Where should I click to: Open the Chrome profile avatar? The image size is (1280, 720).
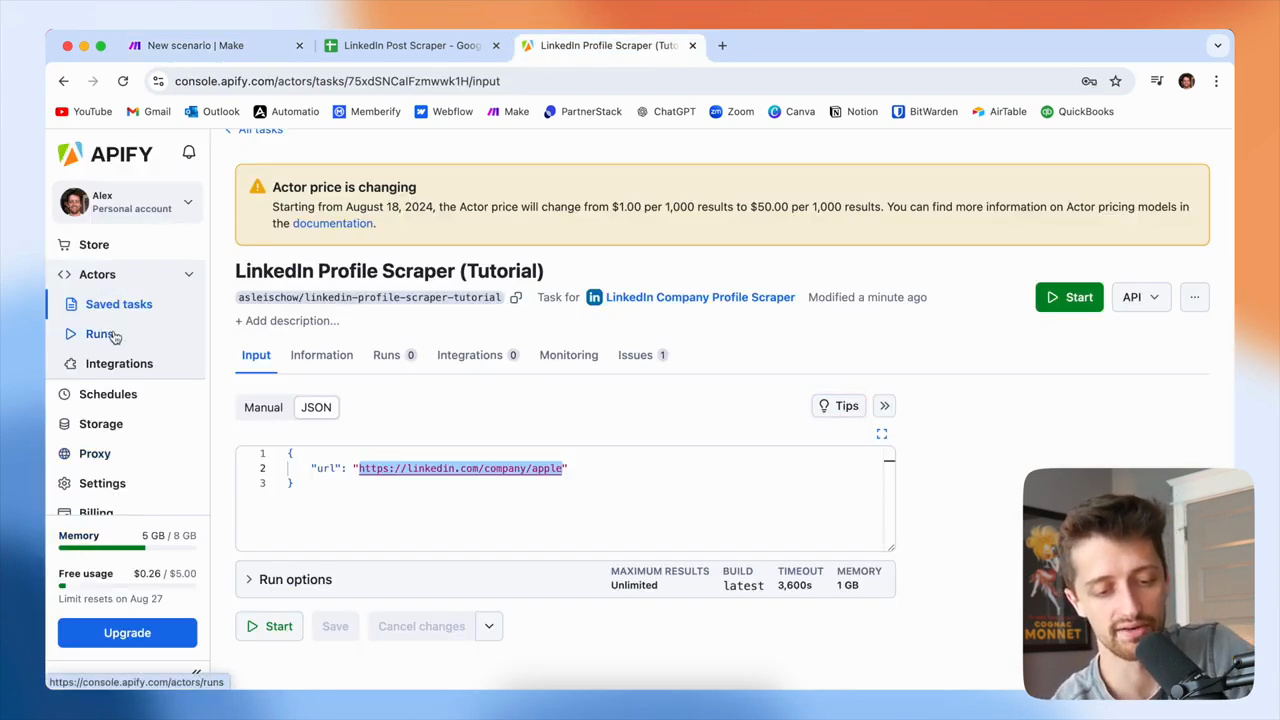1186,81
